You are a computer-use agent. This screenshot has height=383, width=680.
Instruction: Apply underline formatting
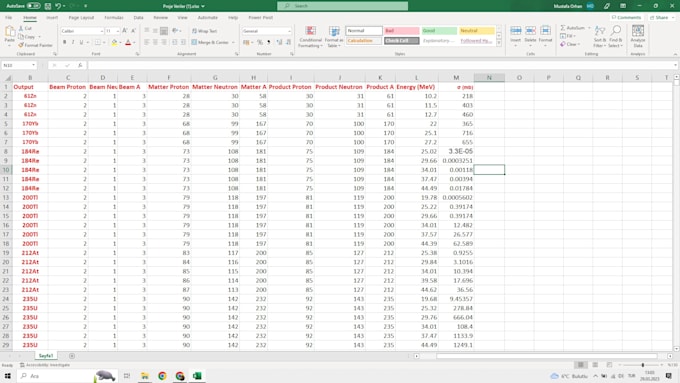pyautogui.click(x=81, y=43)
